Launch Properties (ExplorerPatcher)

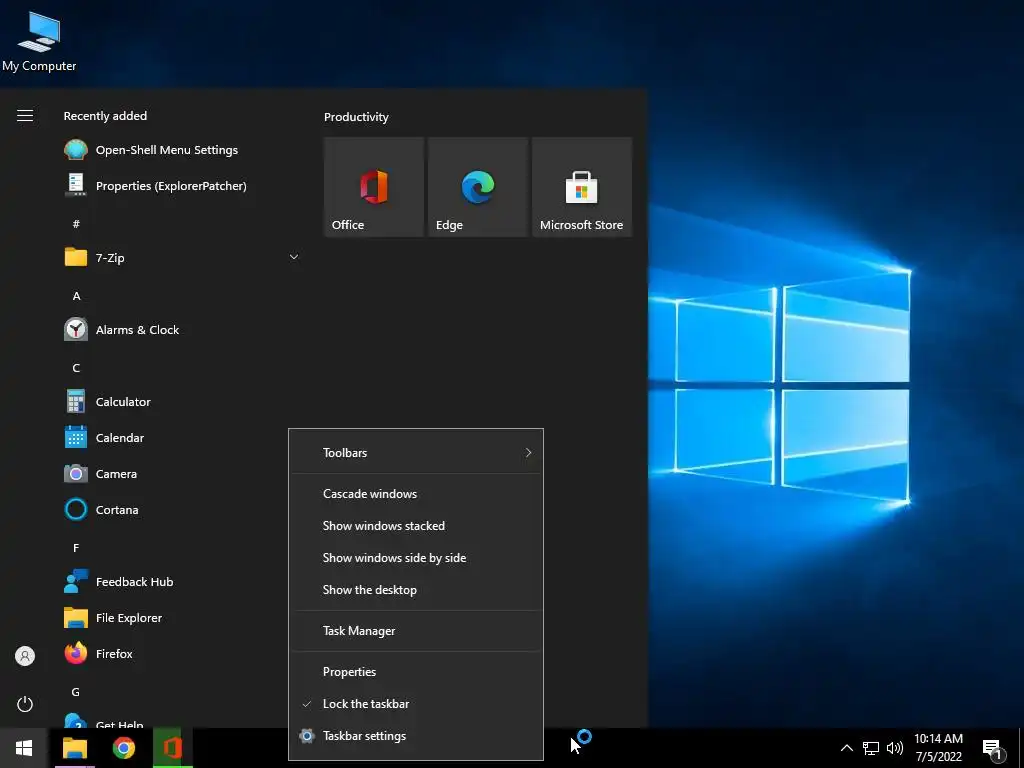coord(183,185)
